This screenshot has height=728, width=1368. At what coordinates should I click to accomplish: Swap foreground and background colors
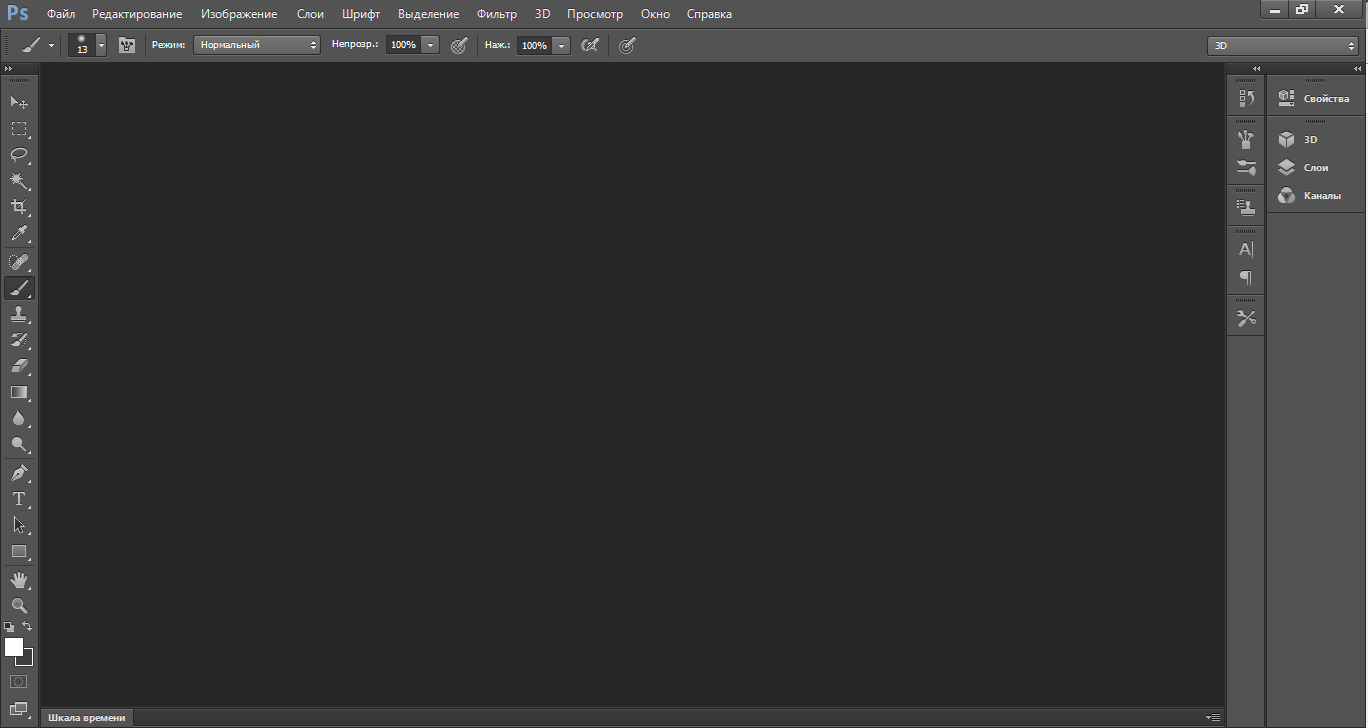point(28,626)
